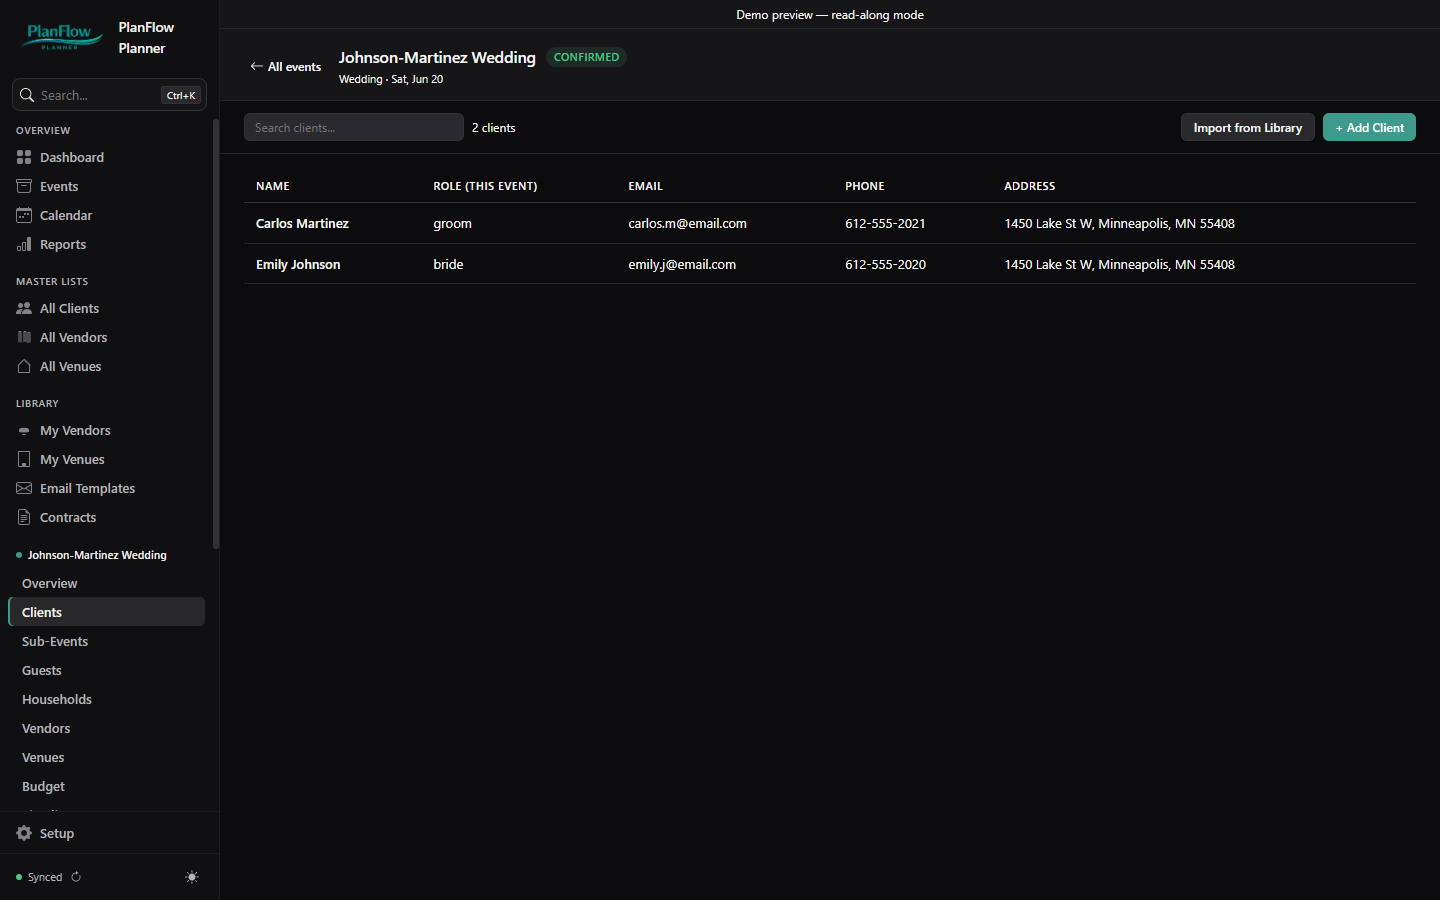Click the ROLE (THIS EVENT) column header
1440x900 pixels.
click(x=485, y=186)
